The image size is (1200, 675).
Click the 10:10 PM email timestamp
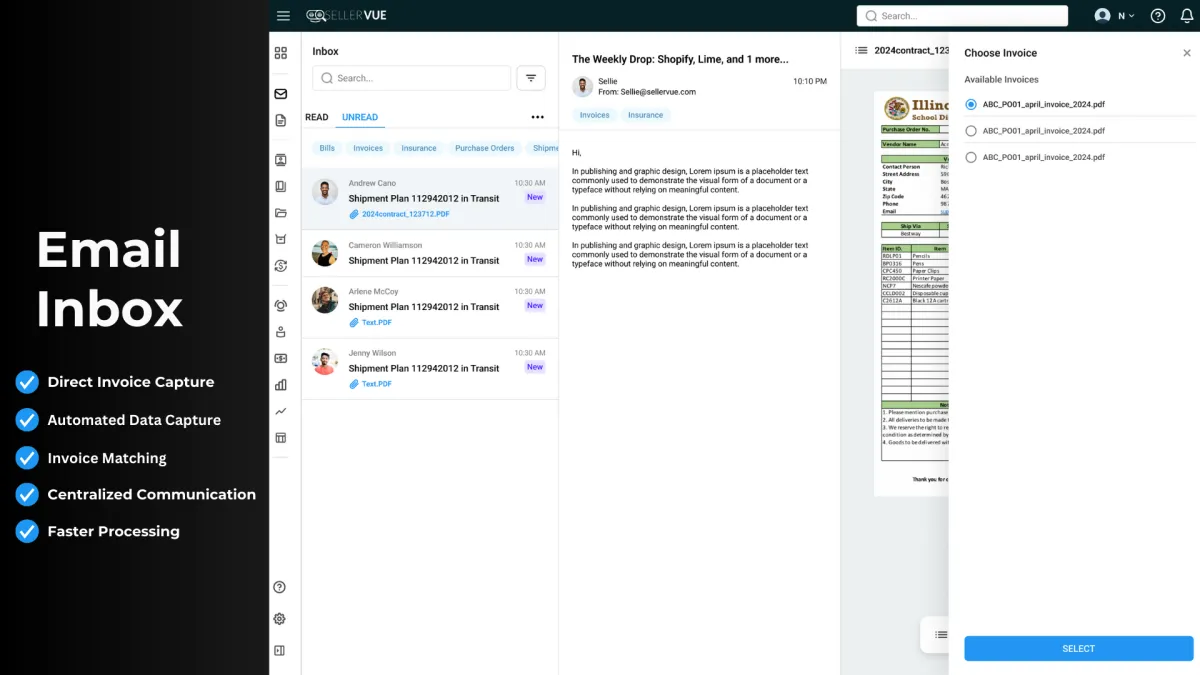(810, 81)
